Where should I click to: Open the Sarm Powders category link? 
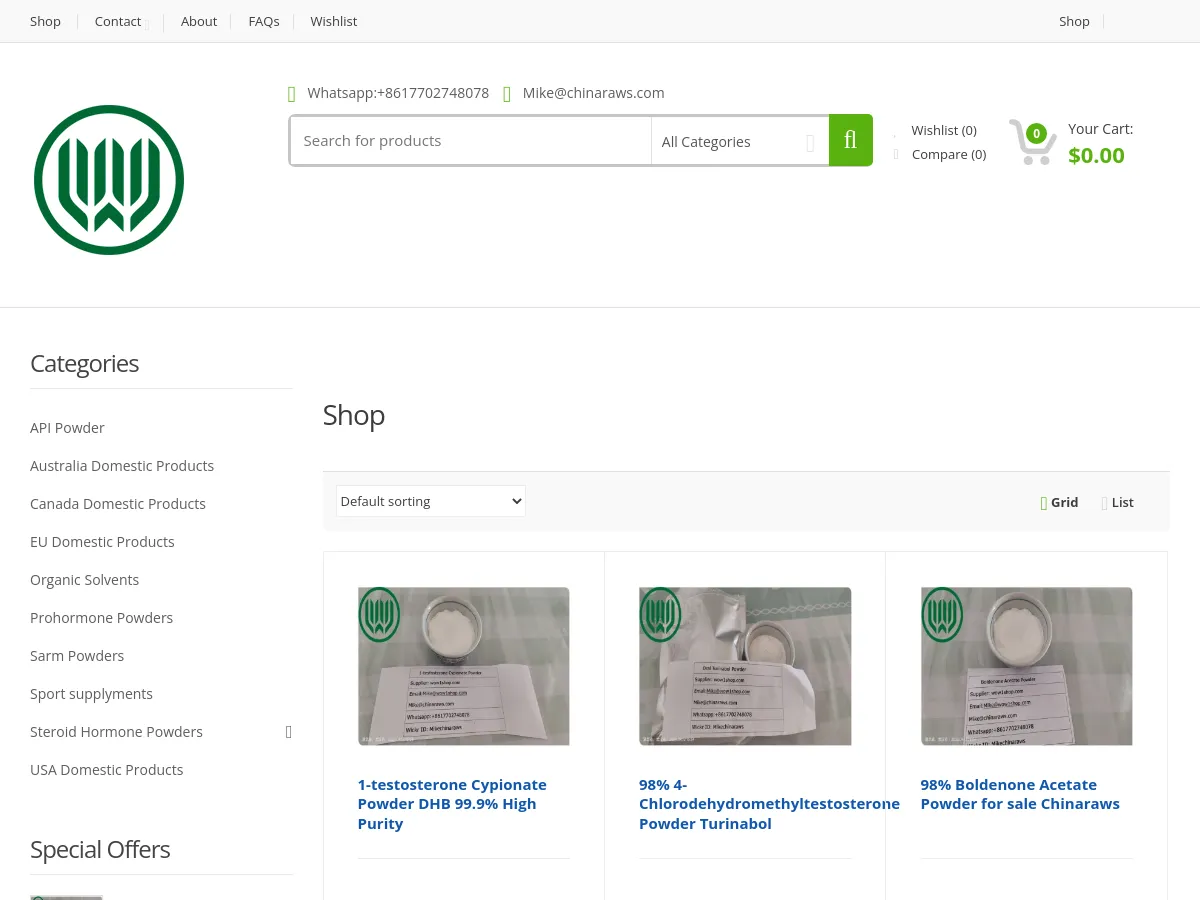click(77, 655)
